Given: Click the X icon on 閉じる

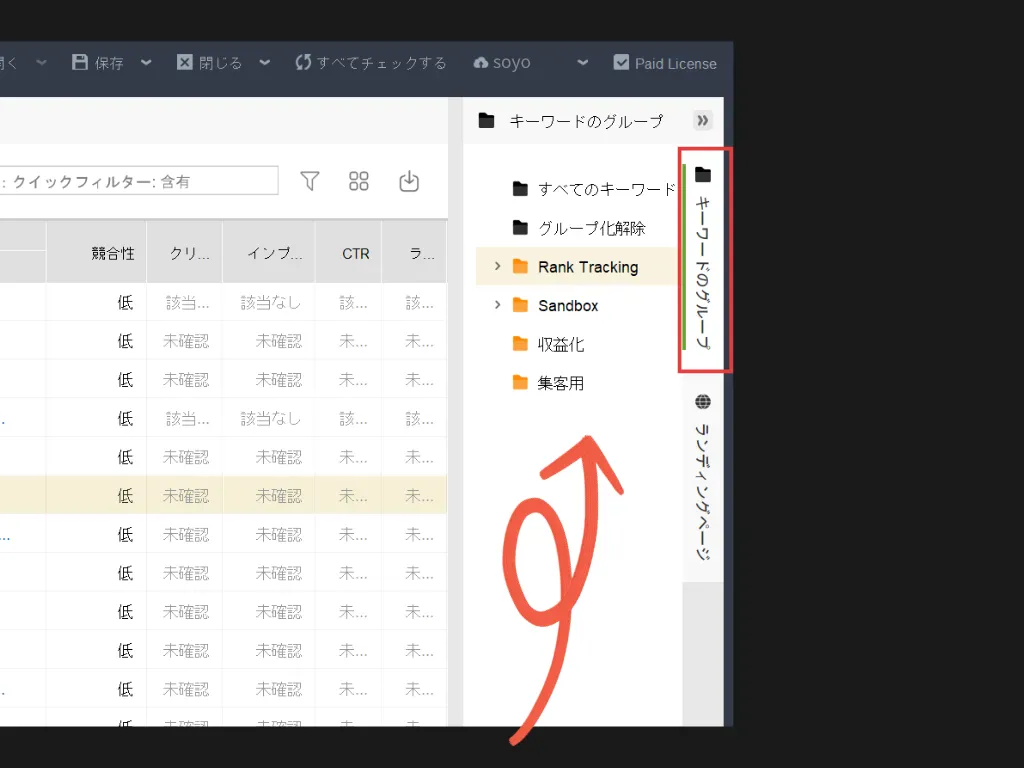Looking at the screenshot, I should (x=185, y=62).
